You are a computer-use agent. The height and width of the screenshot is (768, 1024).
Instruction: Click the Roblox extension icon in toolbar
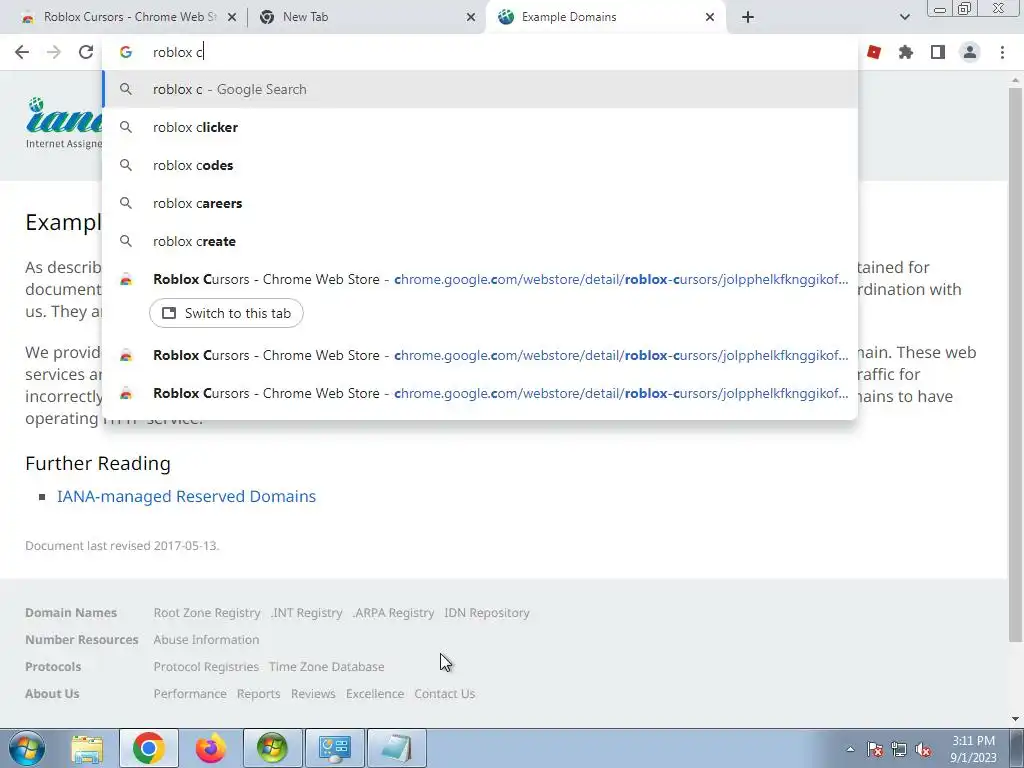click(874, 52)
